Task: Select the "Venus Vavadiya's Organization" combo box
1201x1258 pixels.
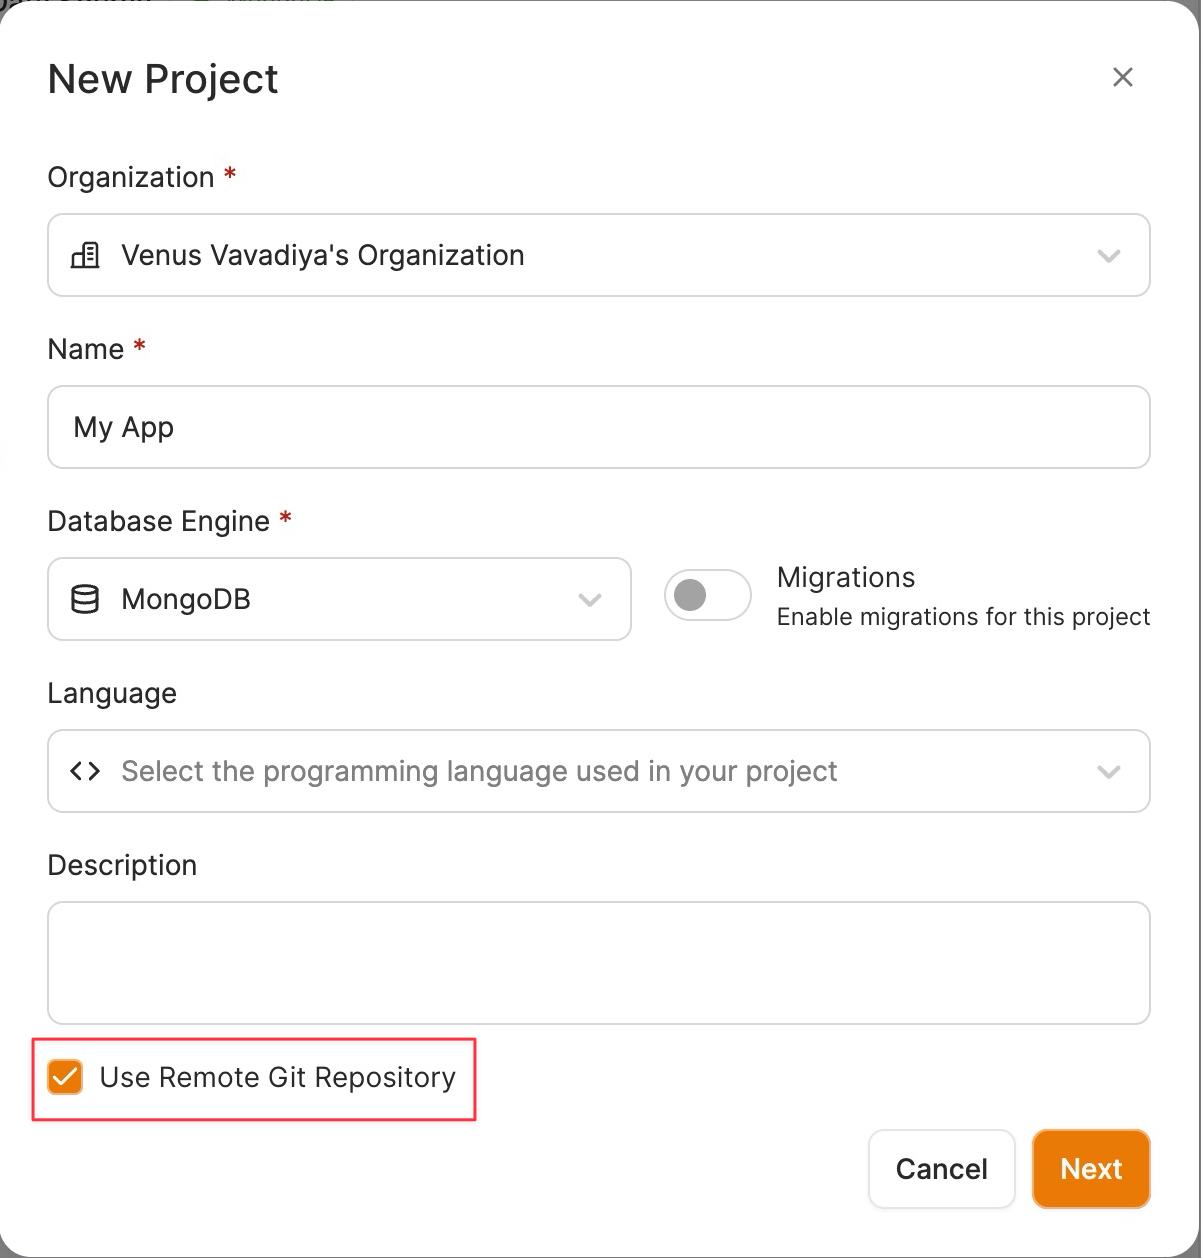Action: tap(599, 255)
